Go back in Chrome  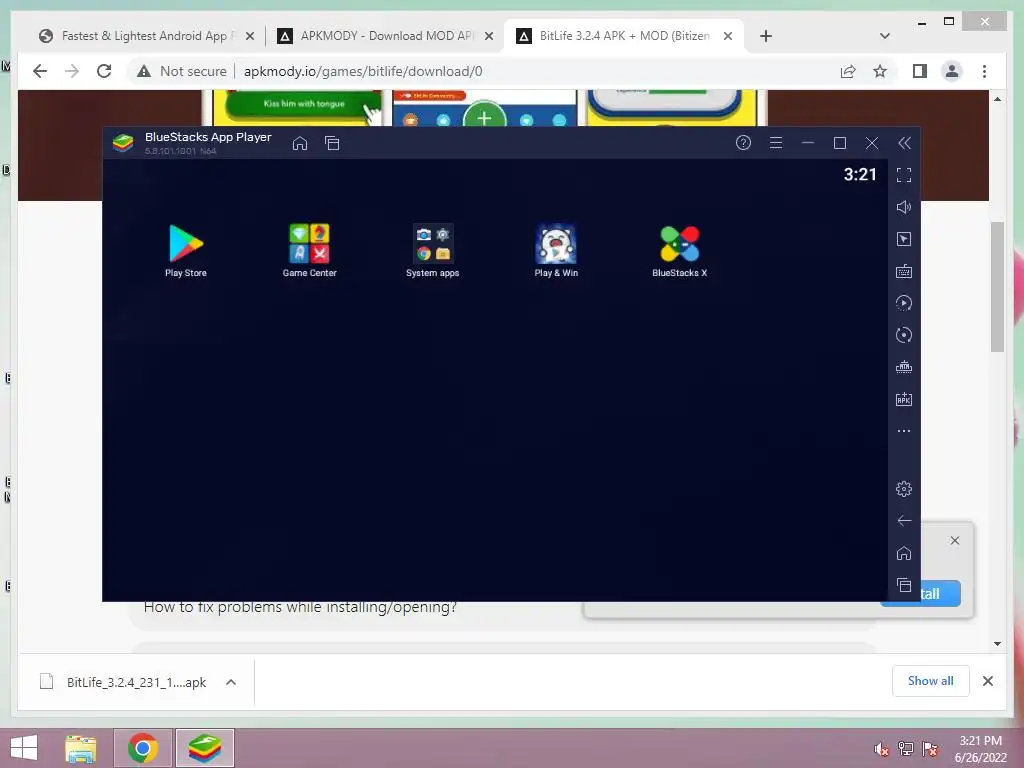(40, 71)
